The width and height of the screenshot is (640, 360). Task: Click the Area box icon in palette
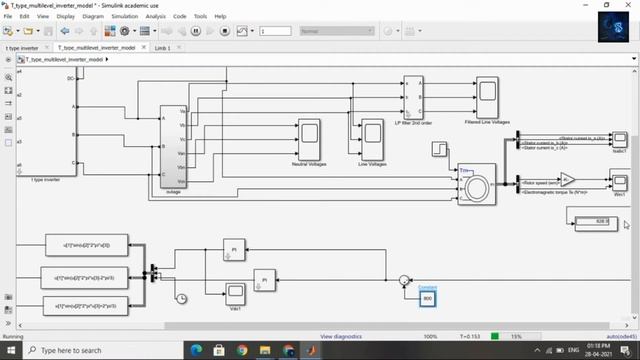(8, 143)
